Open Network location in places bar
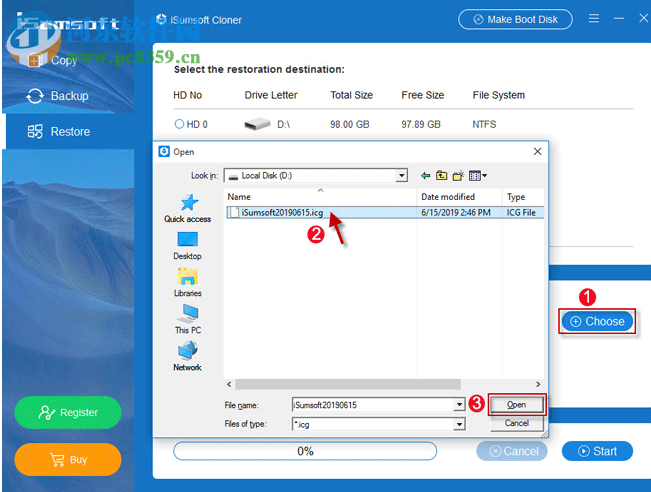651x492 pixels. 188,356
